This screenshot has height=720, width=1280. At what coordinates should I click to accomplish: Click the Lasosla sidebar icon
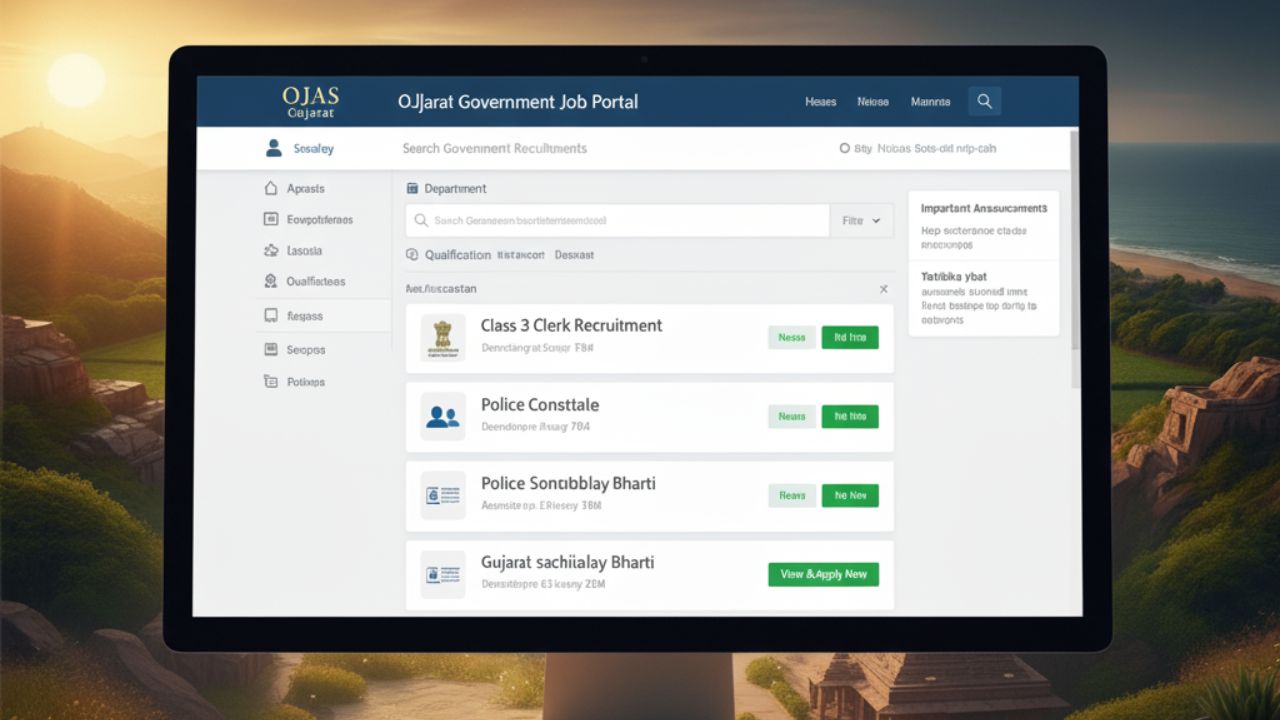(270, 251)
